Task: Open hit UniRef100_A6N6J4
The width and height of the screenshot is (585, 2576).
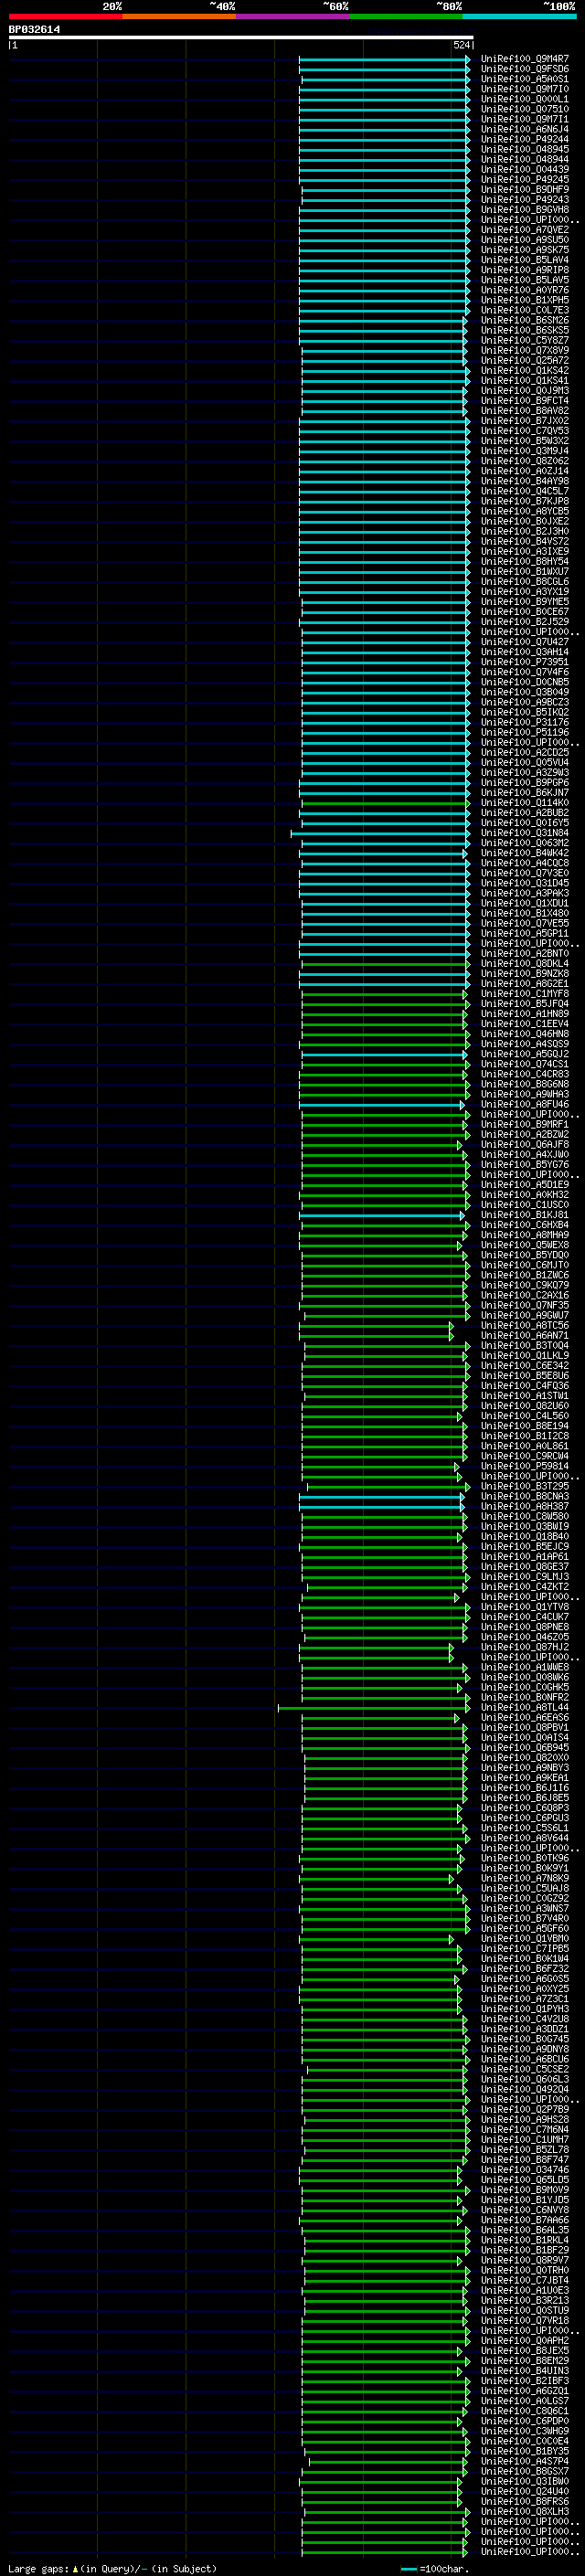Action: point(525,129)
